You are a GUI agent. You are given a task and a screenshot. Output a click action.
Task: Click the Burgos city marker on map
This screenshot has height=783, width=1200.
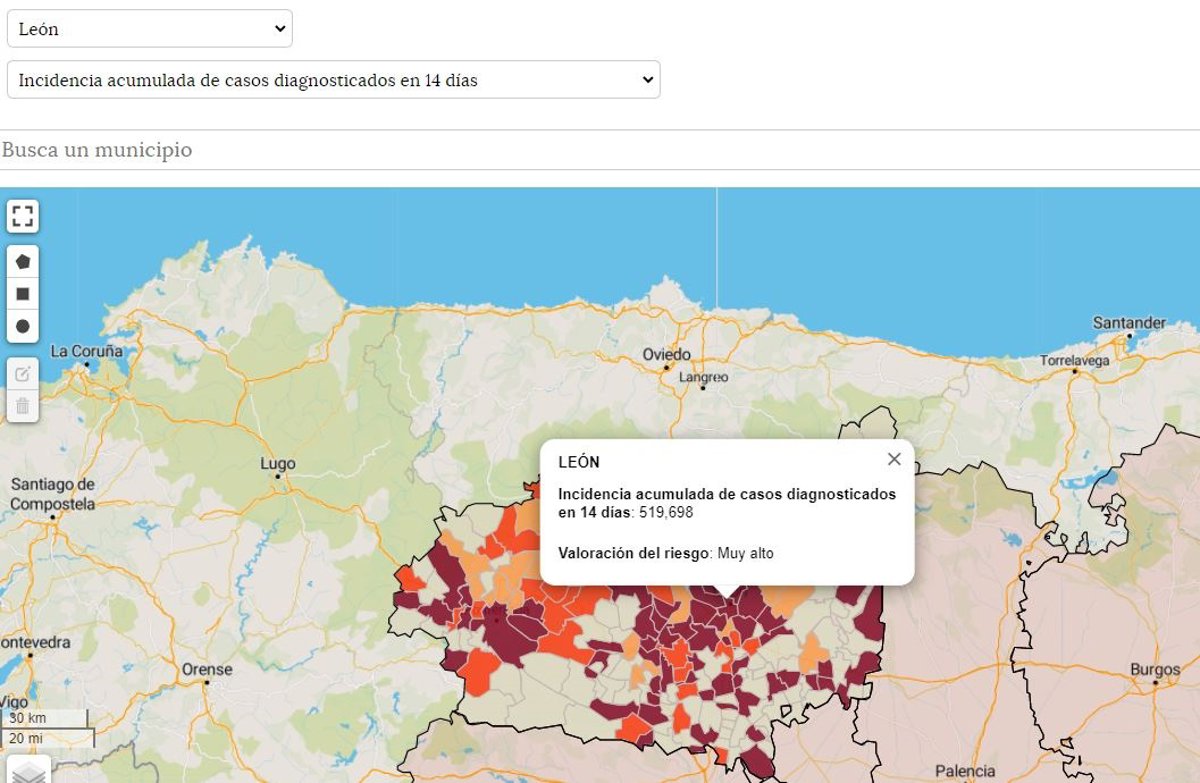point(1155,683)
